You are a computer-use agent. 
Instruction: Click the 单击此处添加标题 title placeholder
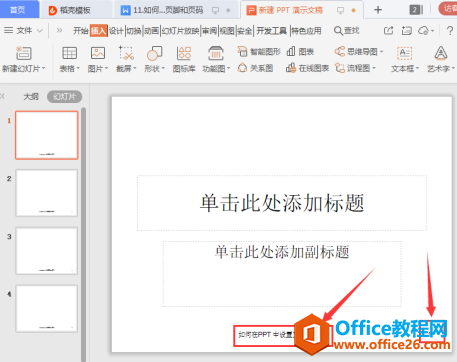pos(282,203)
